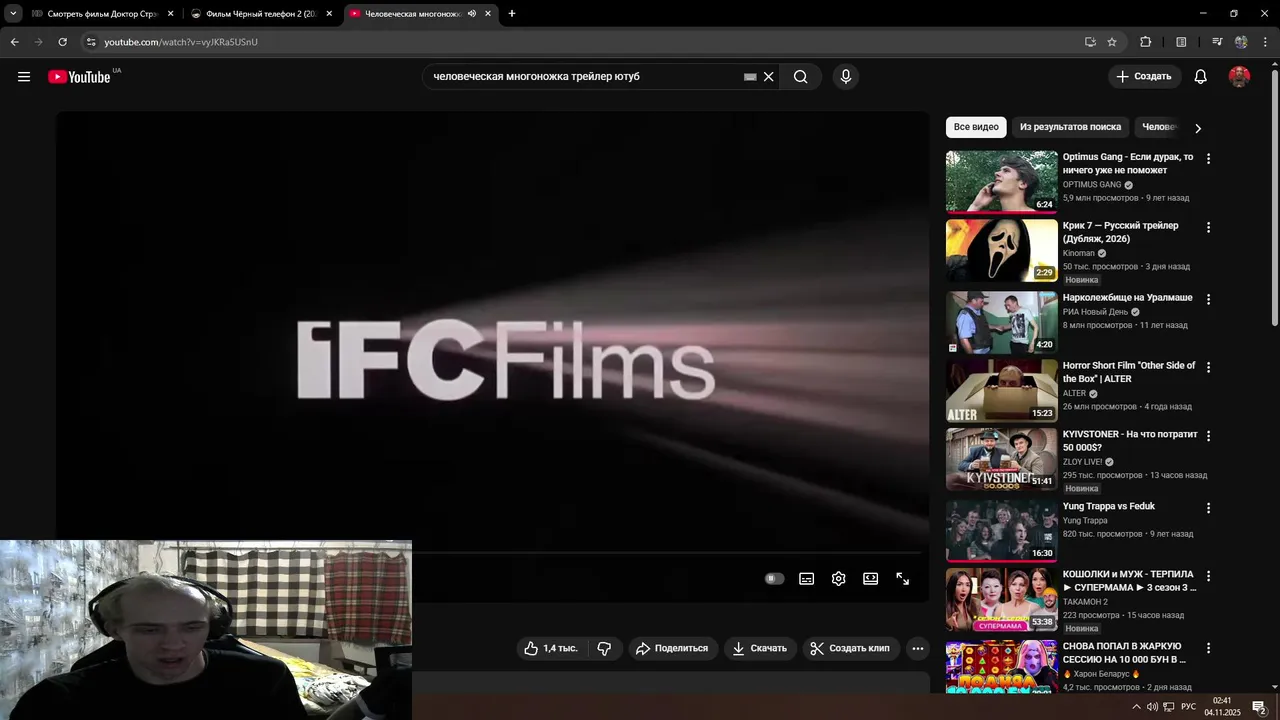
Task: Open options for Yung Trappa vs Feduk
Action: click(1208, 508)
